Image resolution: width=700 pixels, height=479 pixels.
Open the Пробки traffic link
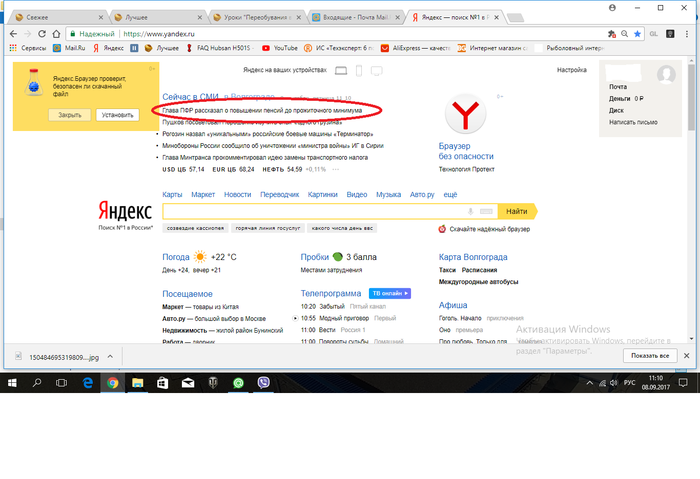(x=314, y=257)
